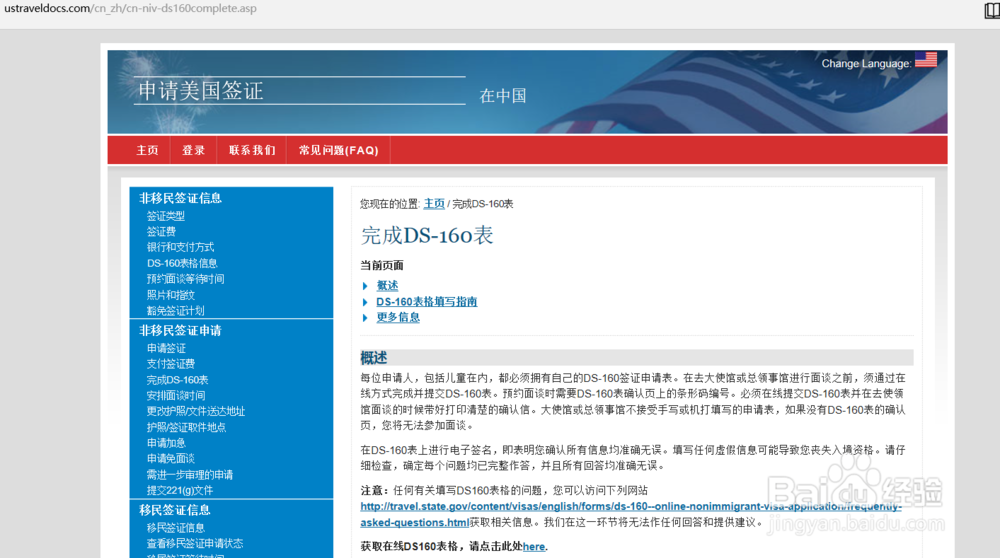Open 银行和支付方式 in the sidebar
This screenshot has width=1000, height=558.
pos(180,247)
